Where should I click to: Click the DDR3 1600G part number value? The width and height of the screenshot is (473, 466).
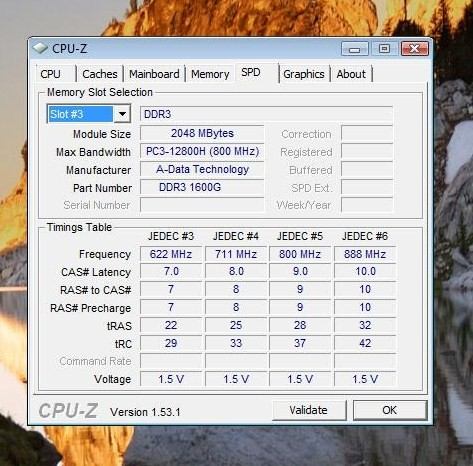point(202,187)
